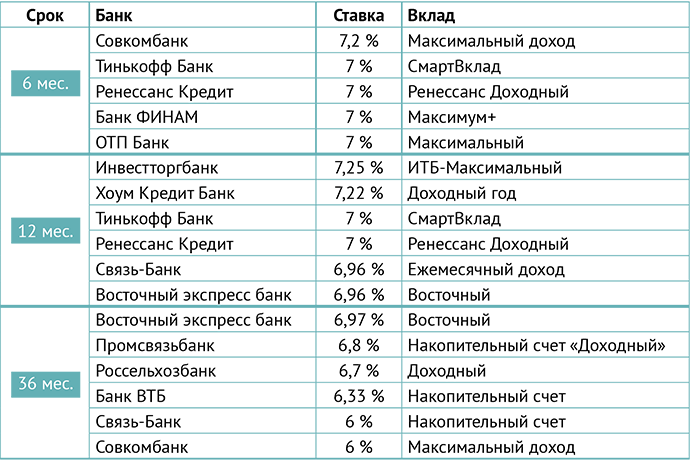Click "Банк ФИНАМ" in the bank column

click(x=146, y=117)
